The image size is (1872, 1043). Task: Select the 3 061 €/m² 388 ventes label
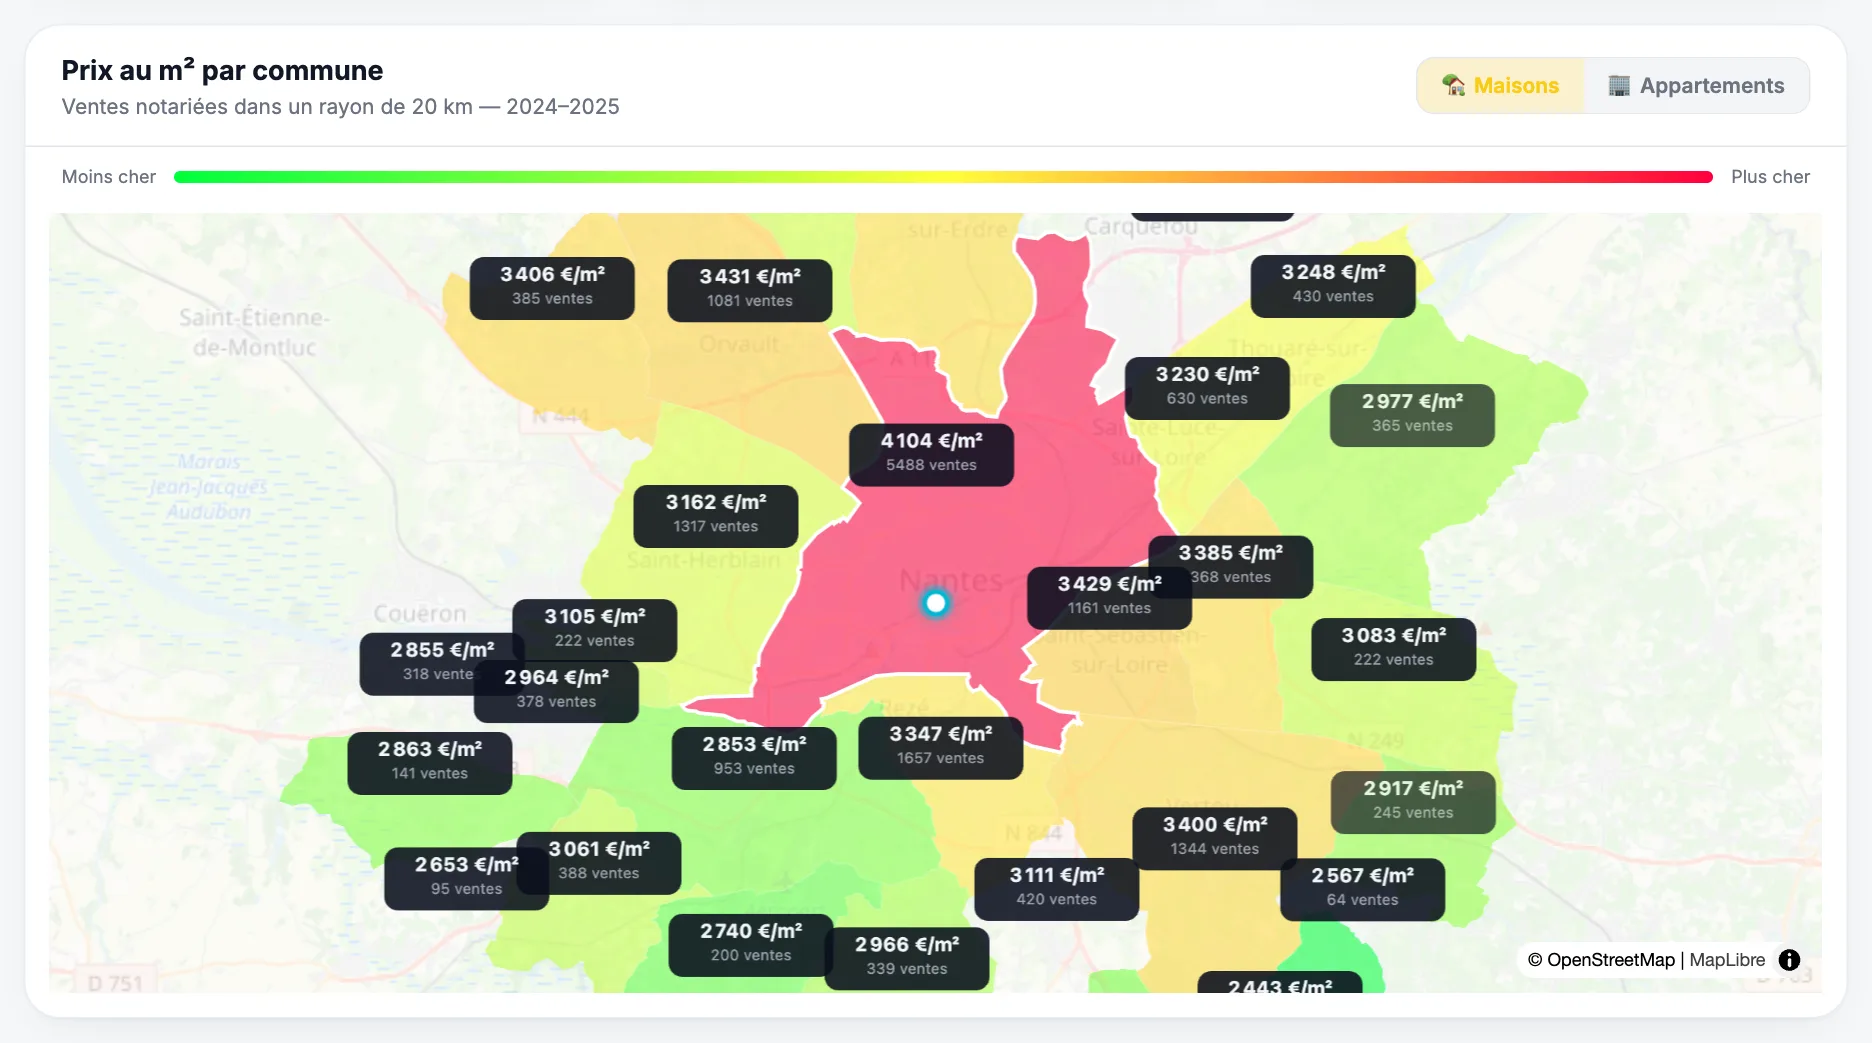click(598, 863)
